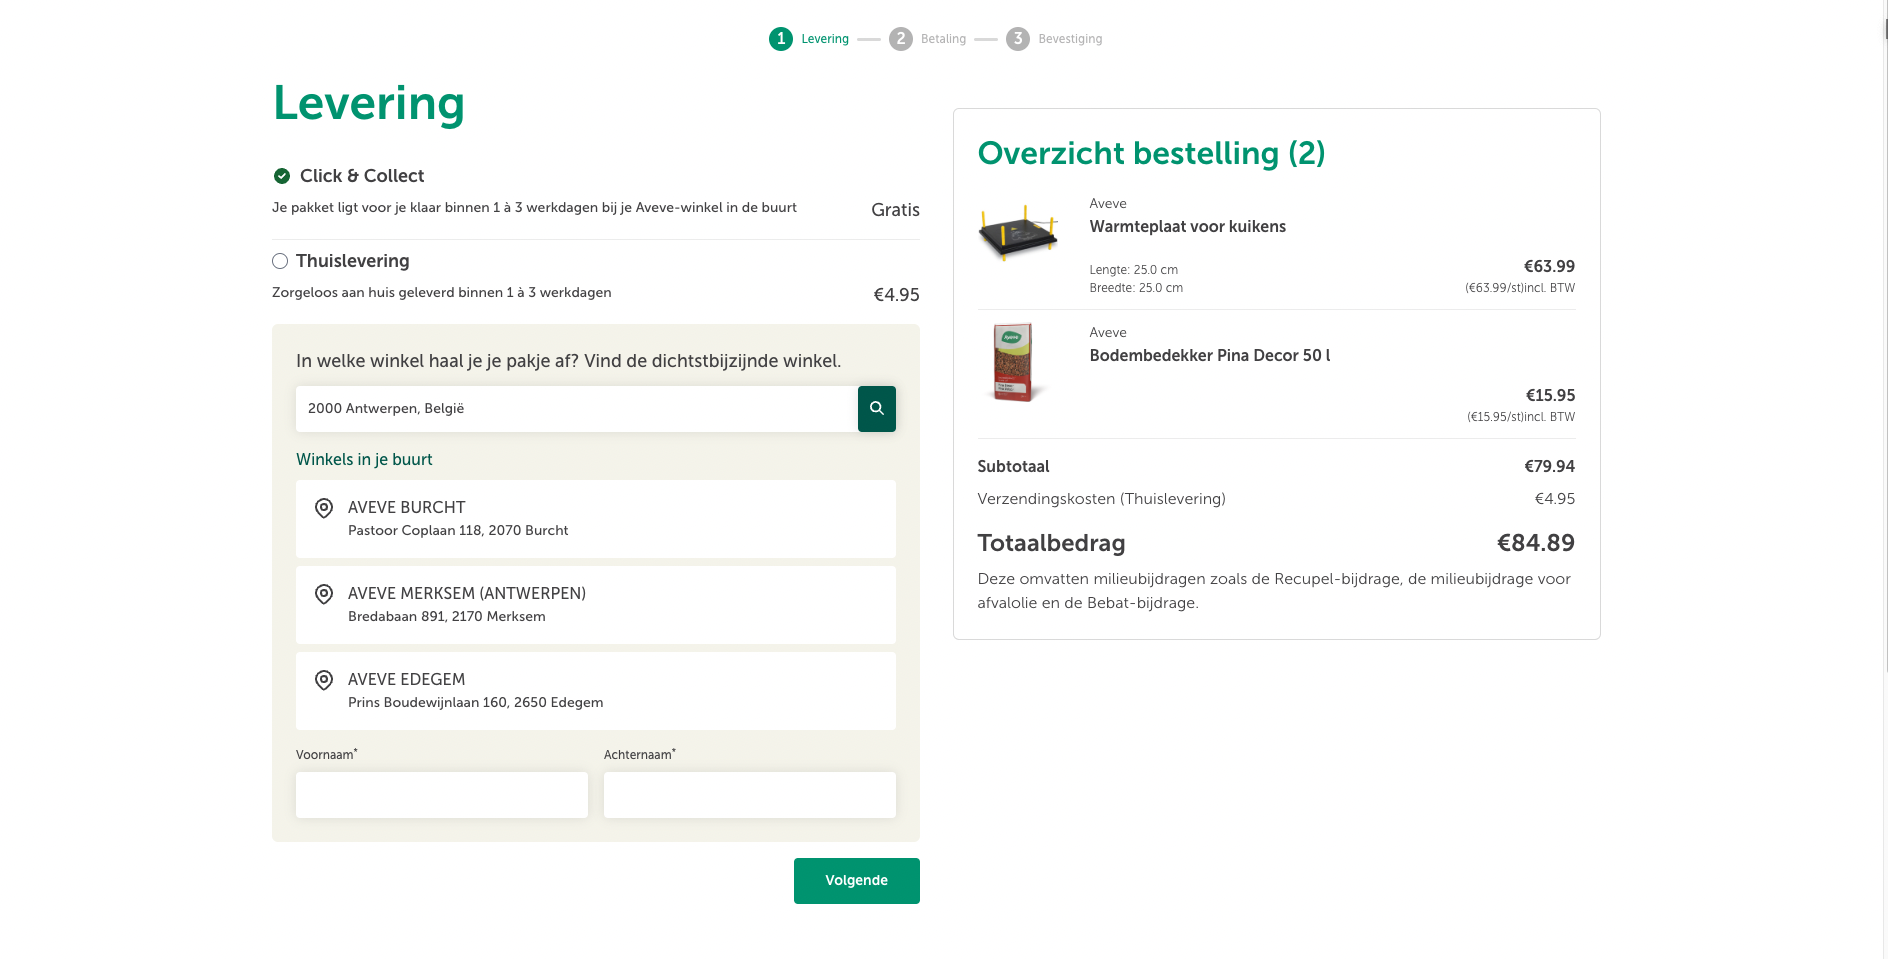Open the Bodembedekker Pina Decor product image
Screen dimensions: 1888x959
[x=1014, y=362]
